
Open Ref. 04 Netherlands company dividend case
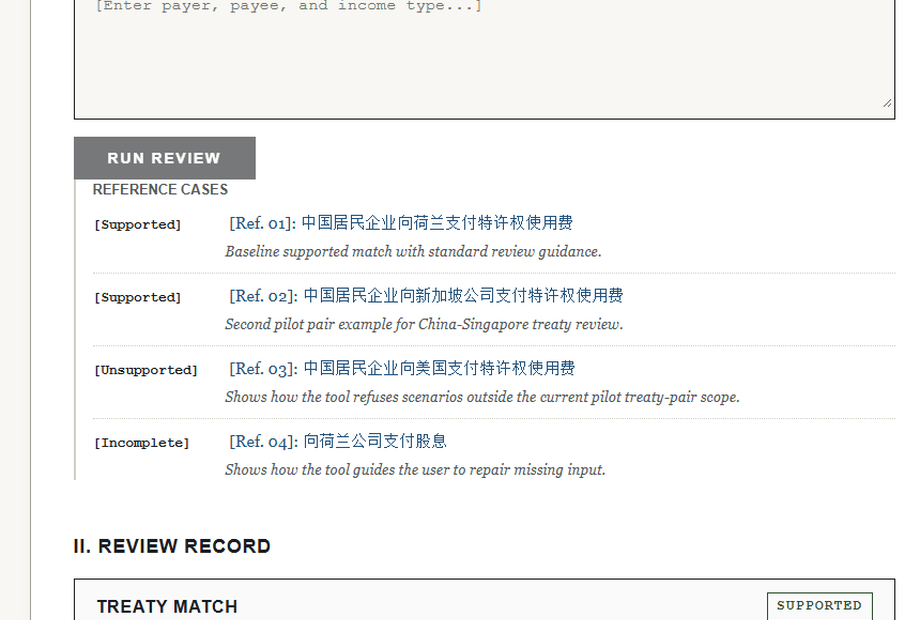(x=338, y=441)
